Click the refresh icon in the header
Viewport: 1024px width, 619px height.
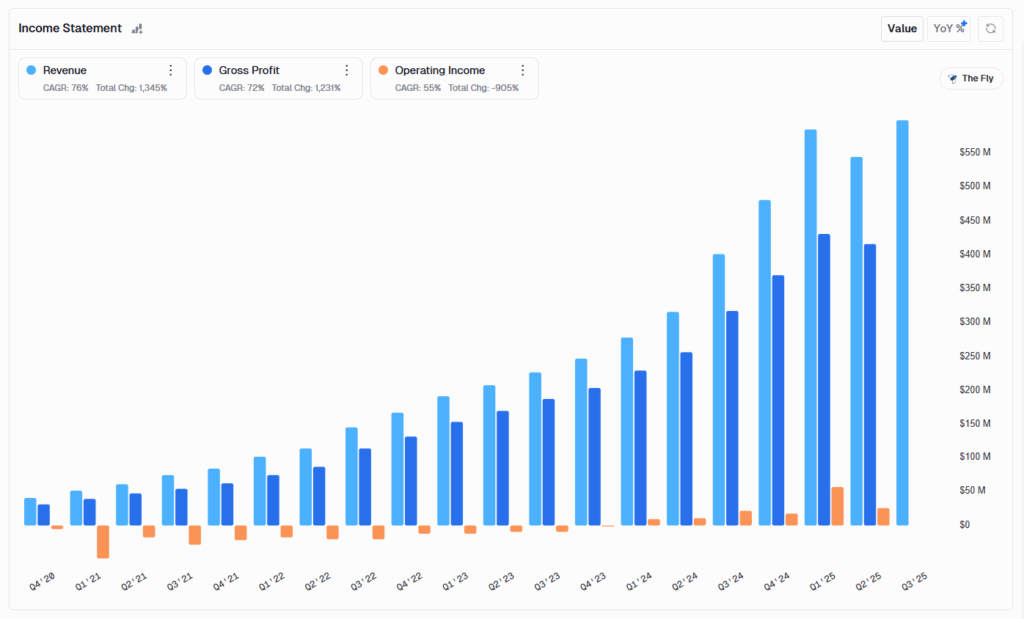click(990, 29)
